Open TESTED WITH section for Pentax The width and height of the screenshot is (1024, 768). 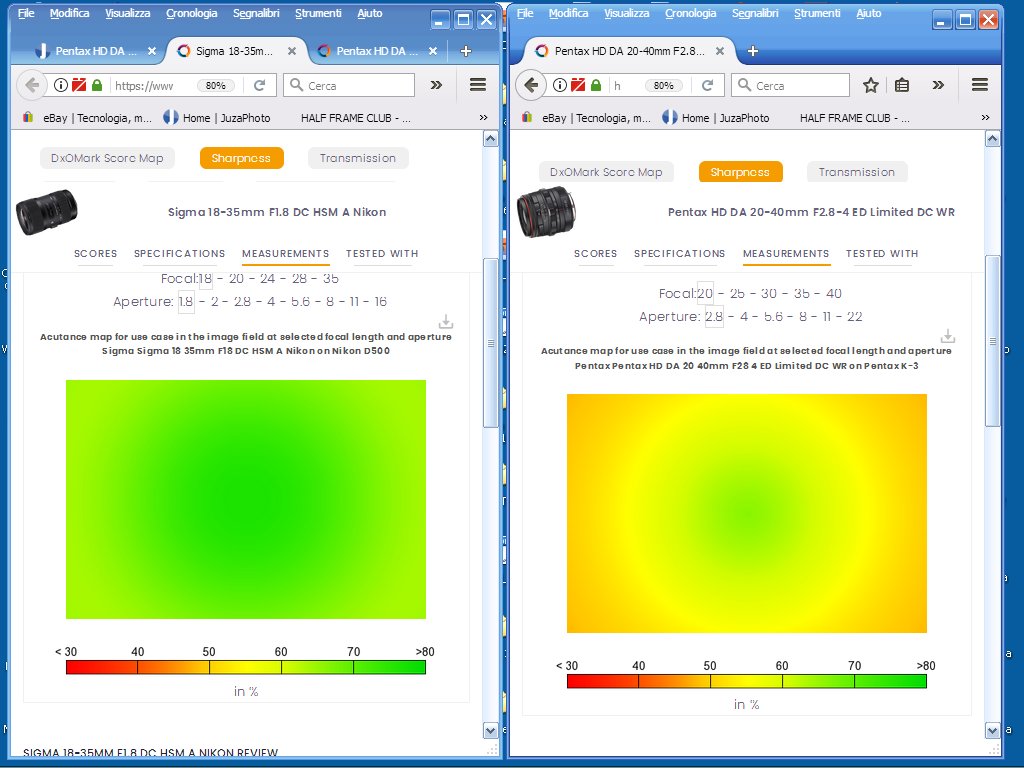(x=882, y=253)
